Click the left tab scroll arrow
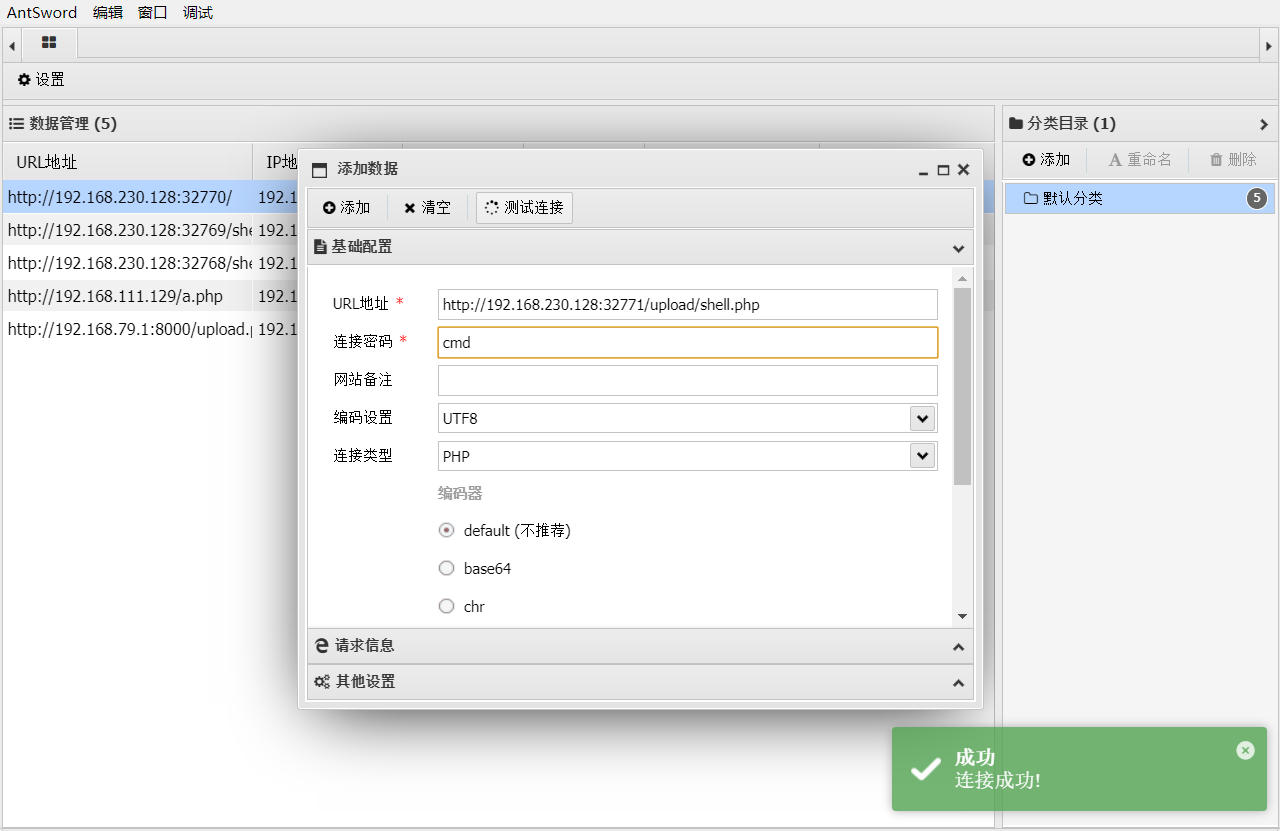This screenshot has height=831, width=1280. coord(11,45)
